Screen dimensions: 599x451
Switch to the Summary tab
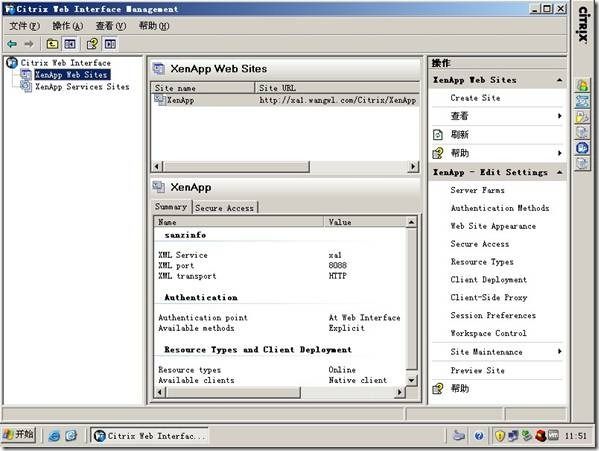(x=171, y=207)
